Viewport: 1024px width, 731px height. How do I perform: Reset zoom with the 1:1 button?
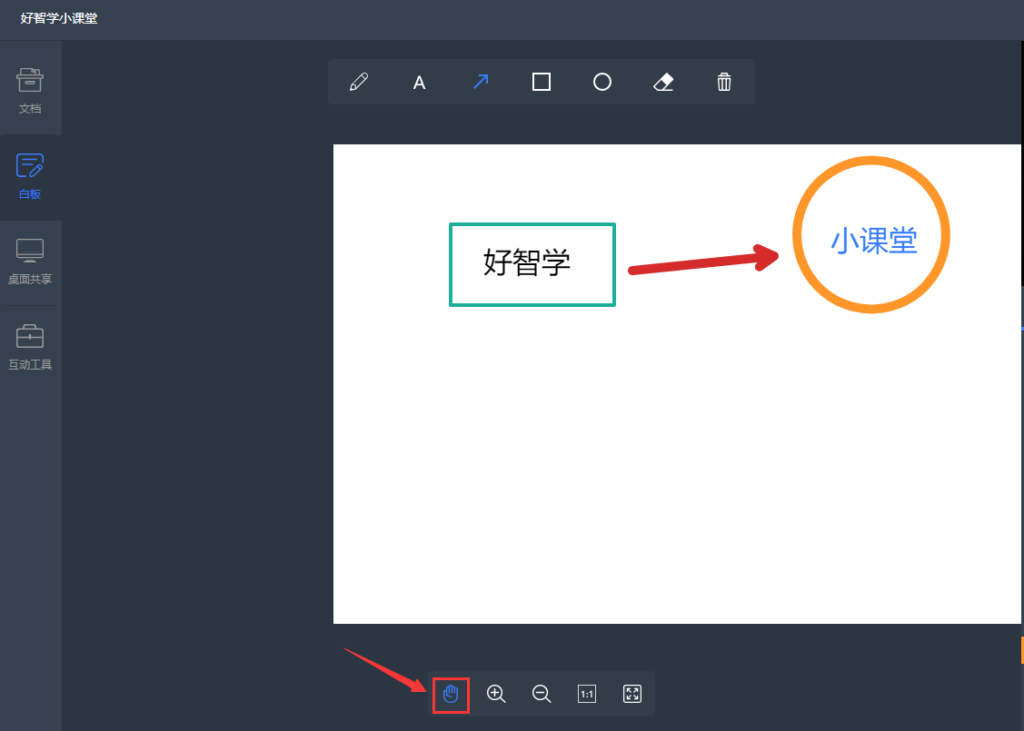point(586,694)
